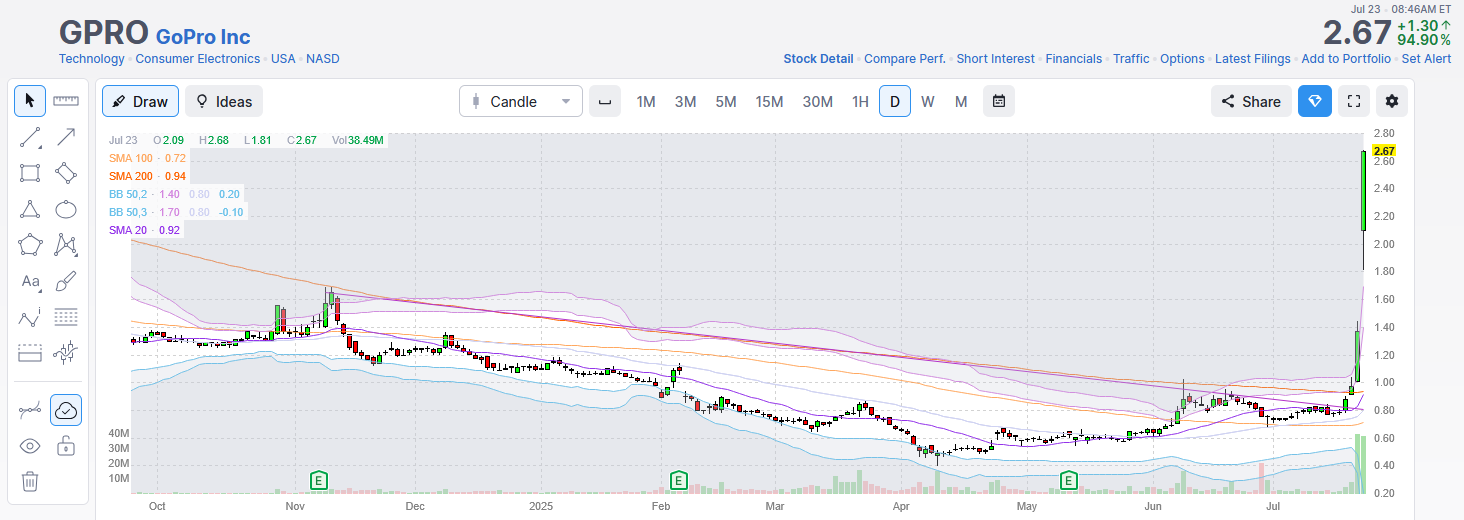Toggle cloud auto-save of drawings

pyautogui.click(x=66, y=410)
